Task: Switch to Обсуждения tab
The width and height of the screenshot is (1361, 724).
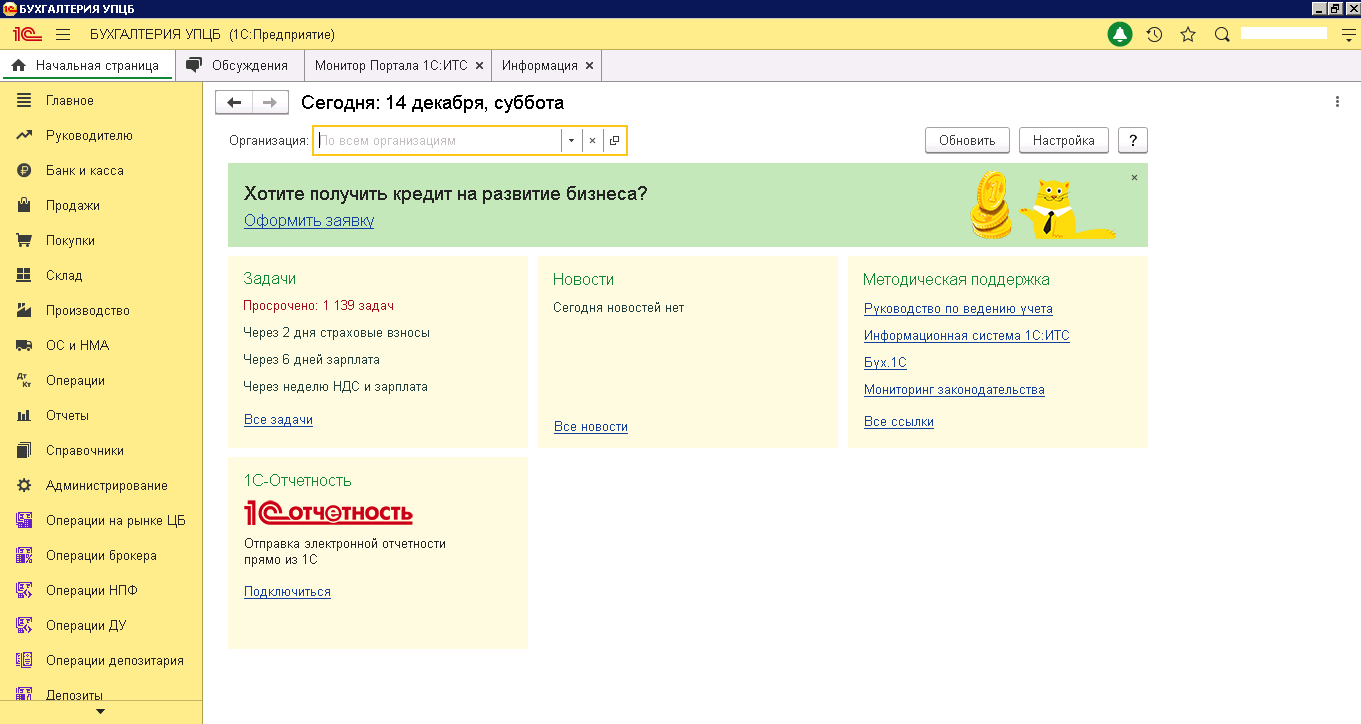Action: pos(238,65)
